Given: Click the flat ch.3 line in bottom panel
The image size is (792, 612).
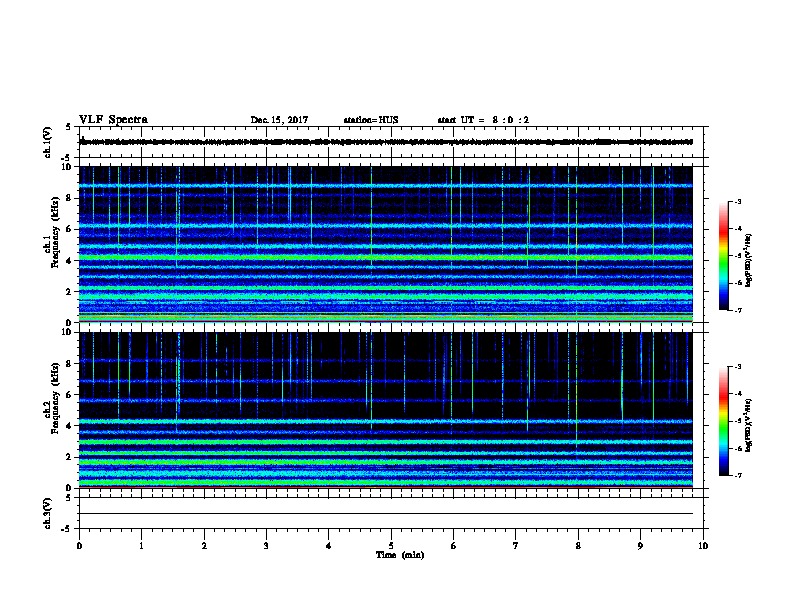Looking at the screenshot, I should [x=386, y=514].
